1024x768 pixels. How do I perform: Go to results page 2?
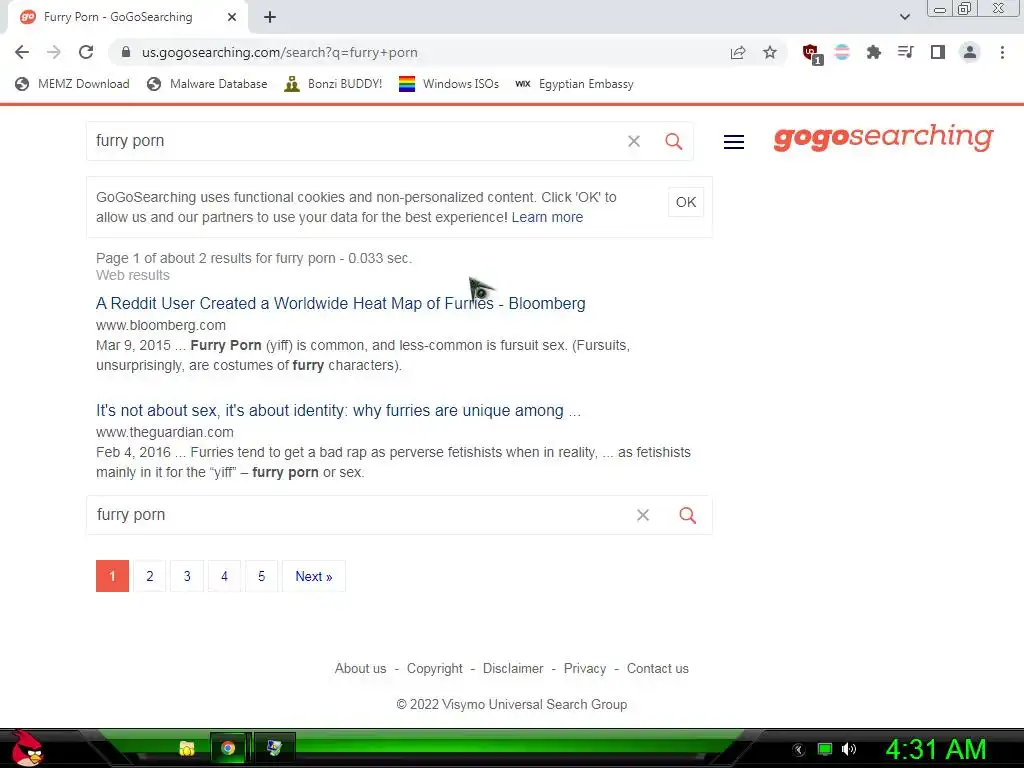point(150,576)
